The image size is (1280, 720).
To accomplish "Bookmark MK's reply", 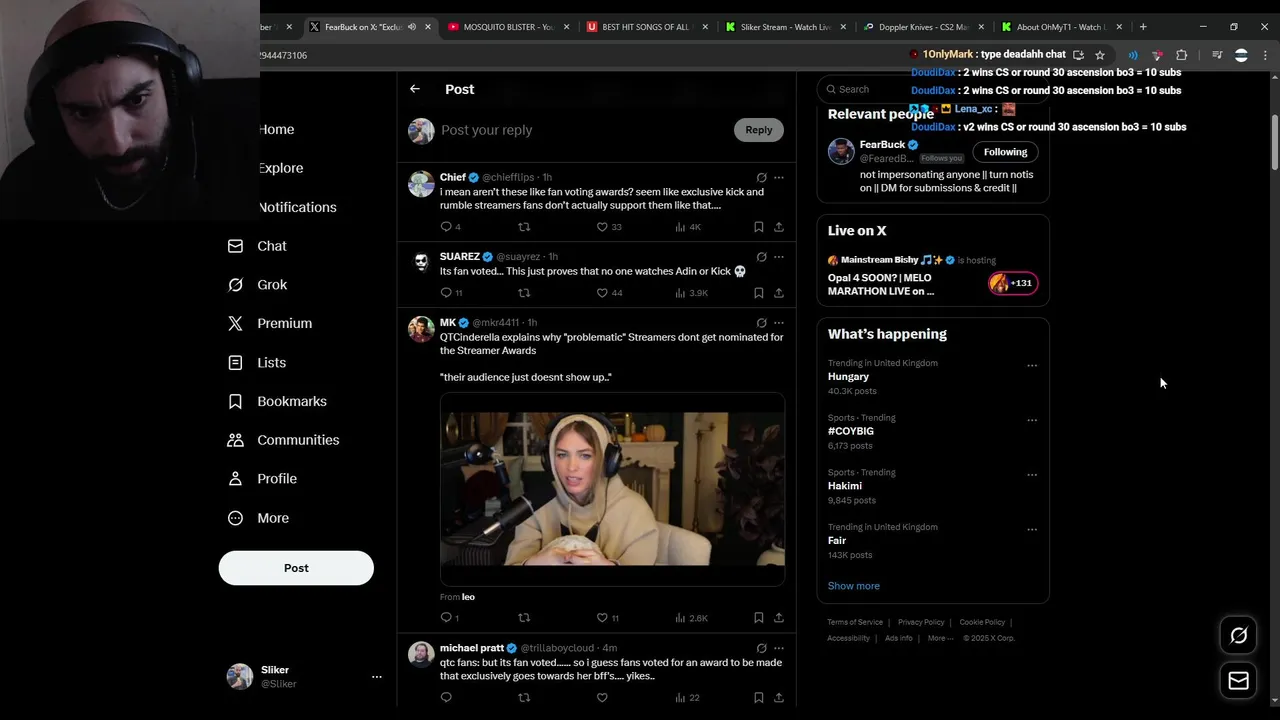I will click(759, 618).
